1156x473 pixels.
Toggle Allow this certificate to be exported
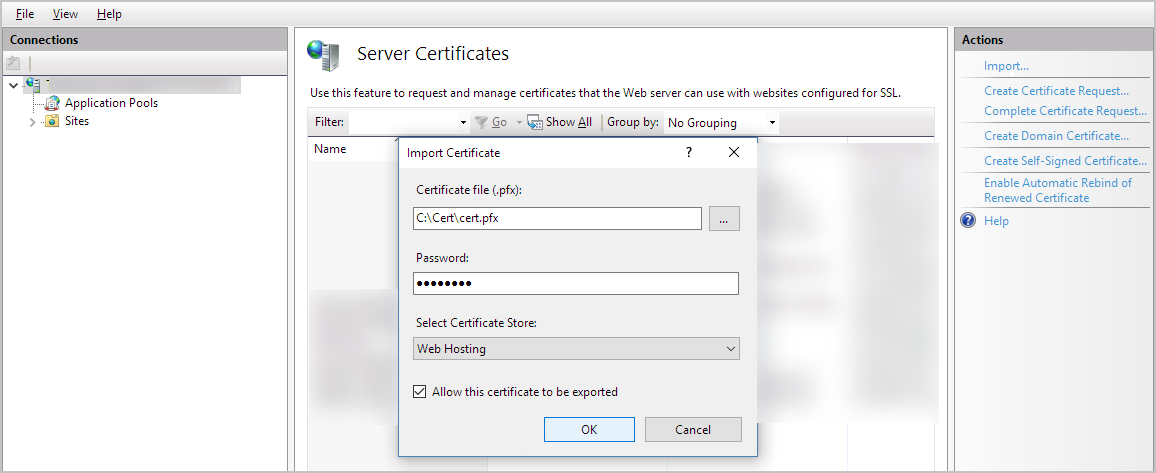click(420, 392)
